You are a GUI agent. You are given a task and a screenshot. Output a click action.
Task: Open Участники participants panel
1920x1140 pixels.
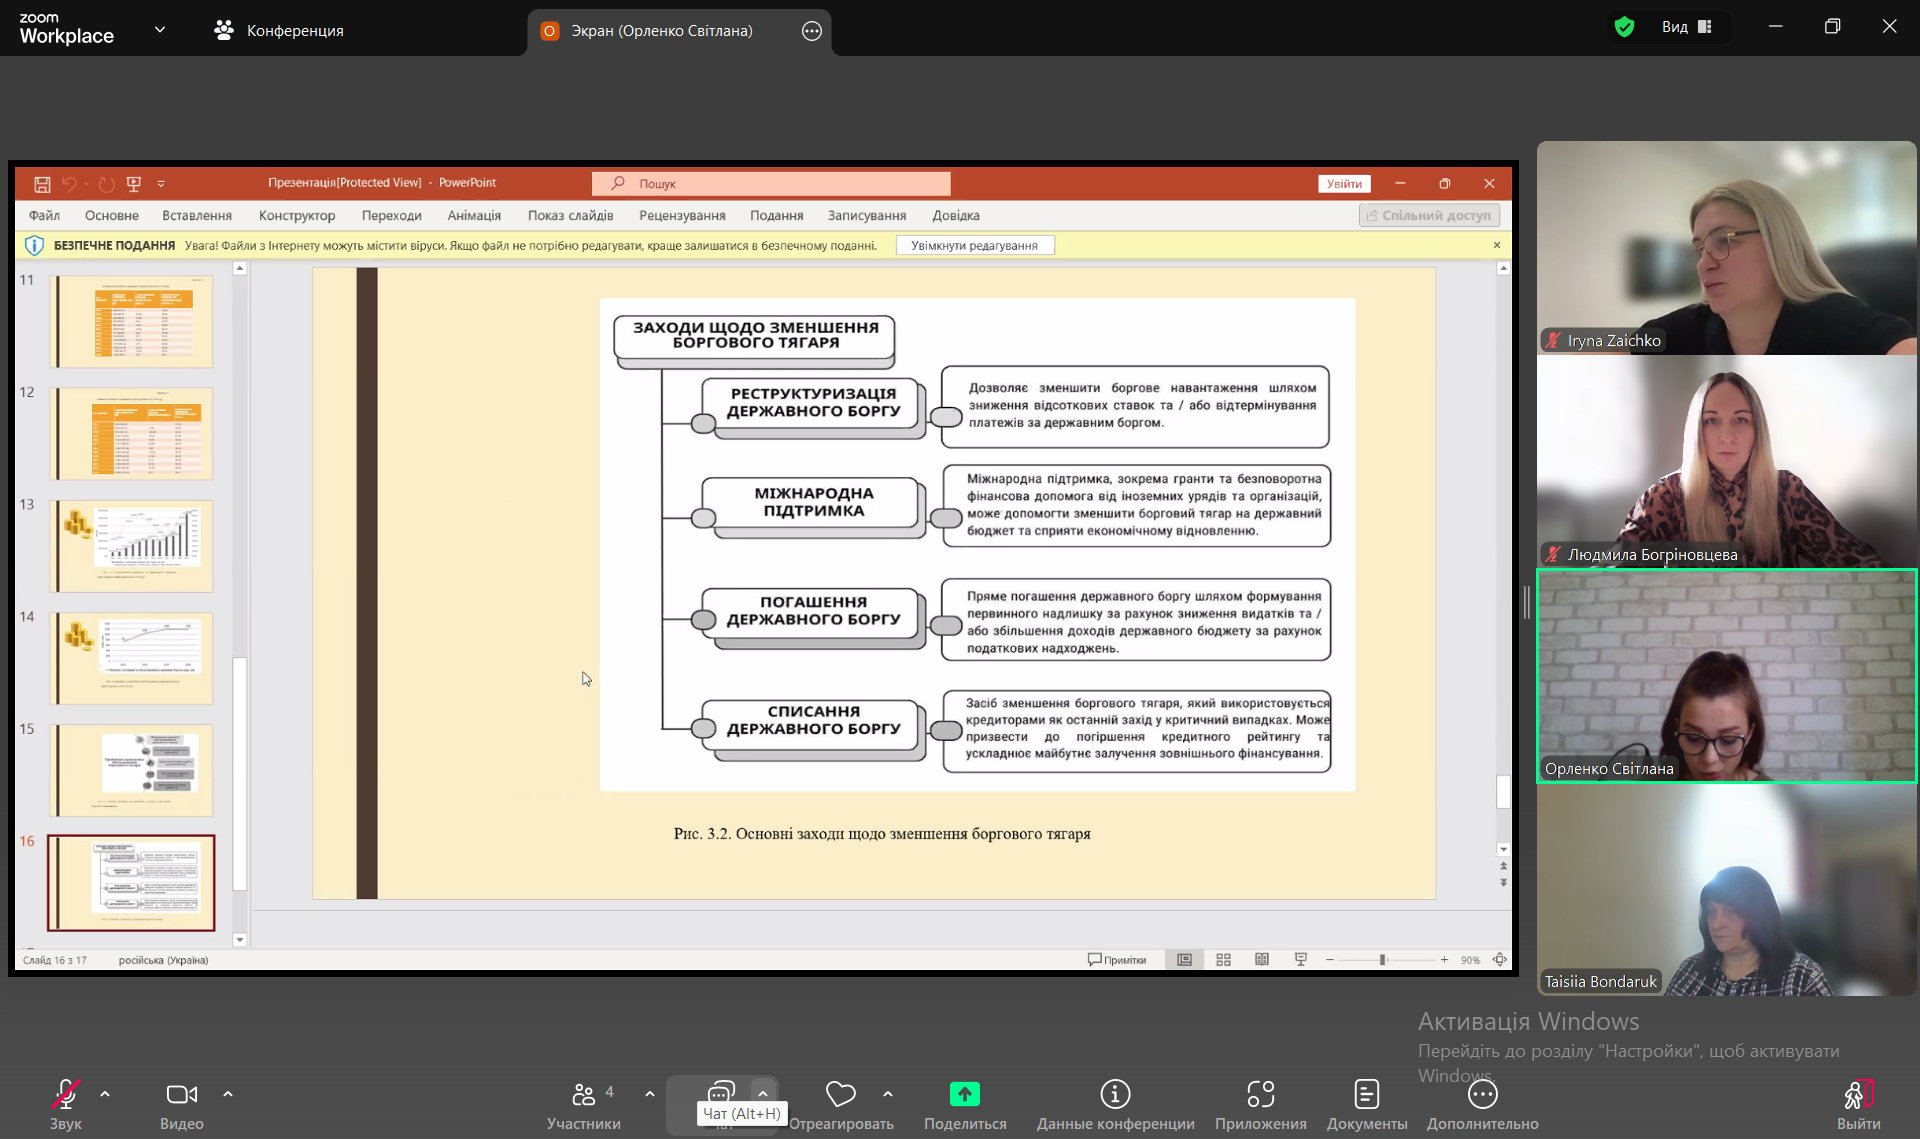(x=584, y=1095)
